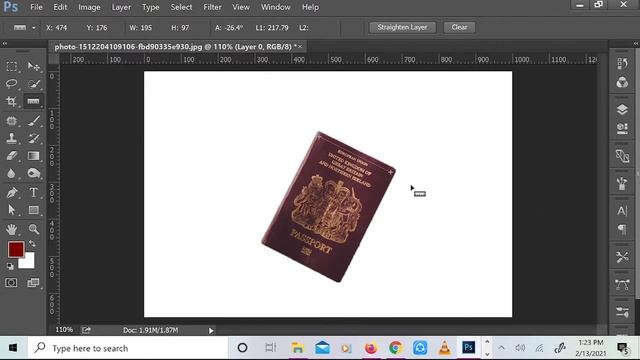This screenshot has width=640, height=360.
Task: Open the Select menu
Action: coord(181,7)
